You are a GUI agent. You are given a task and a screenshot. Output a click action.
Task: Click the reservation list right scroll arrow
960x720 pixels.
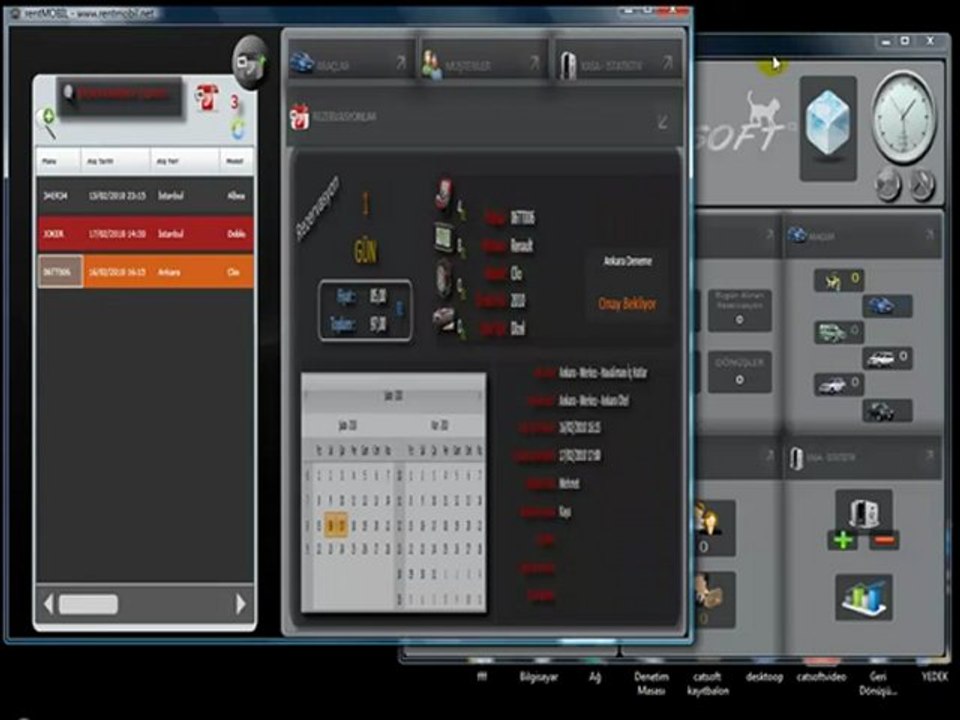(241, 604)
